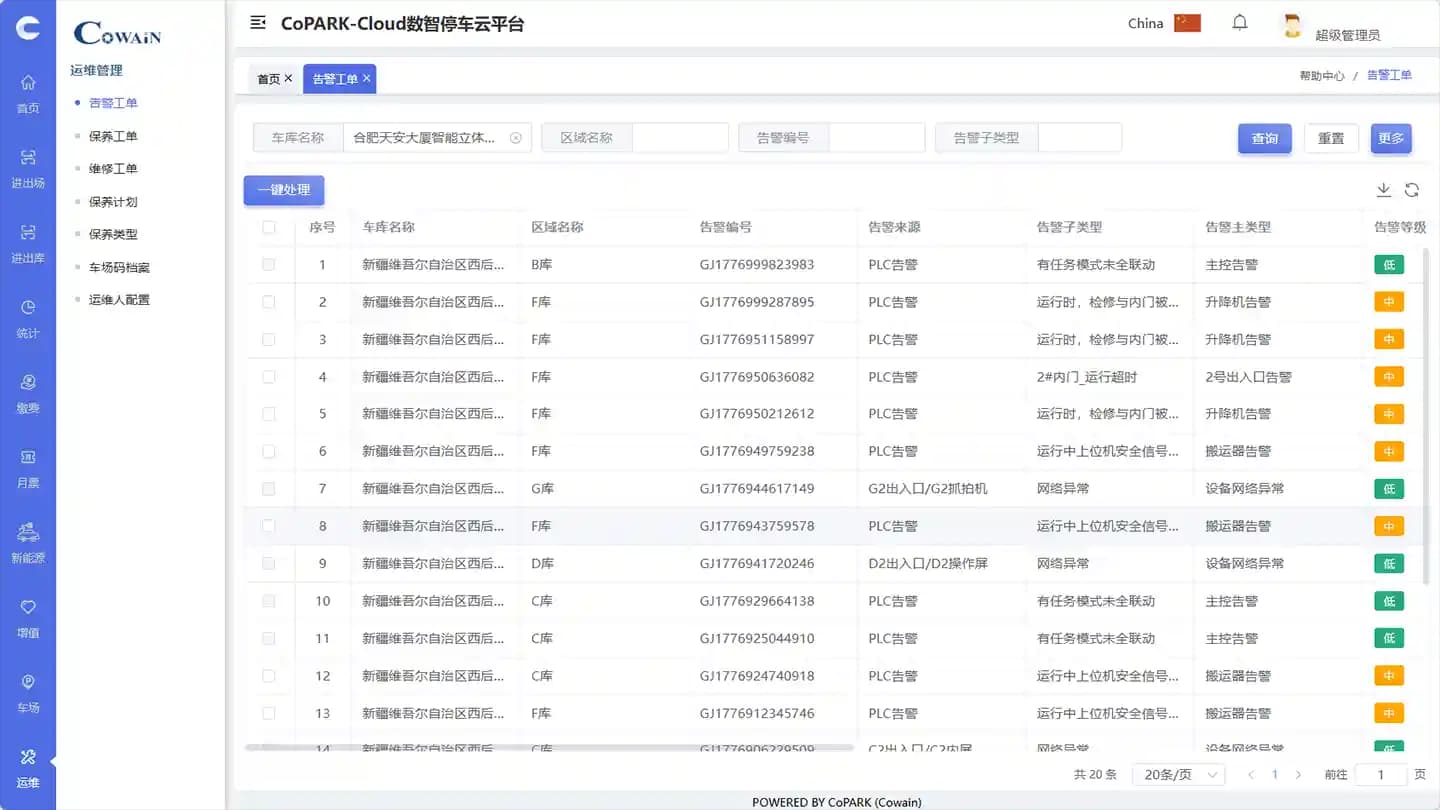Click alarm number GJ1776999823983

757,265
